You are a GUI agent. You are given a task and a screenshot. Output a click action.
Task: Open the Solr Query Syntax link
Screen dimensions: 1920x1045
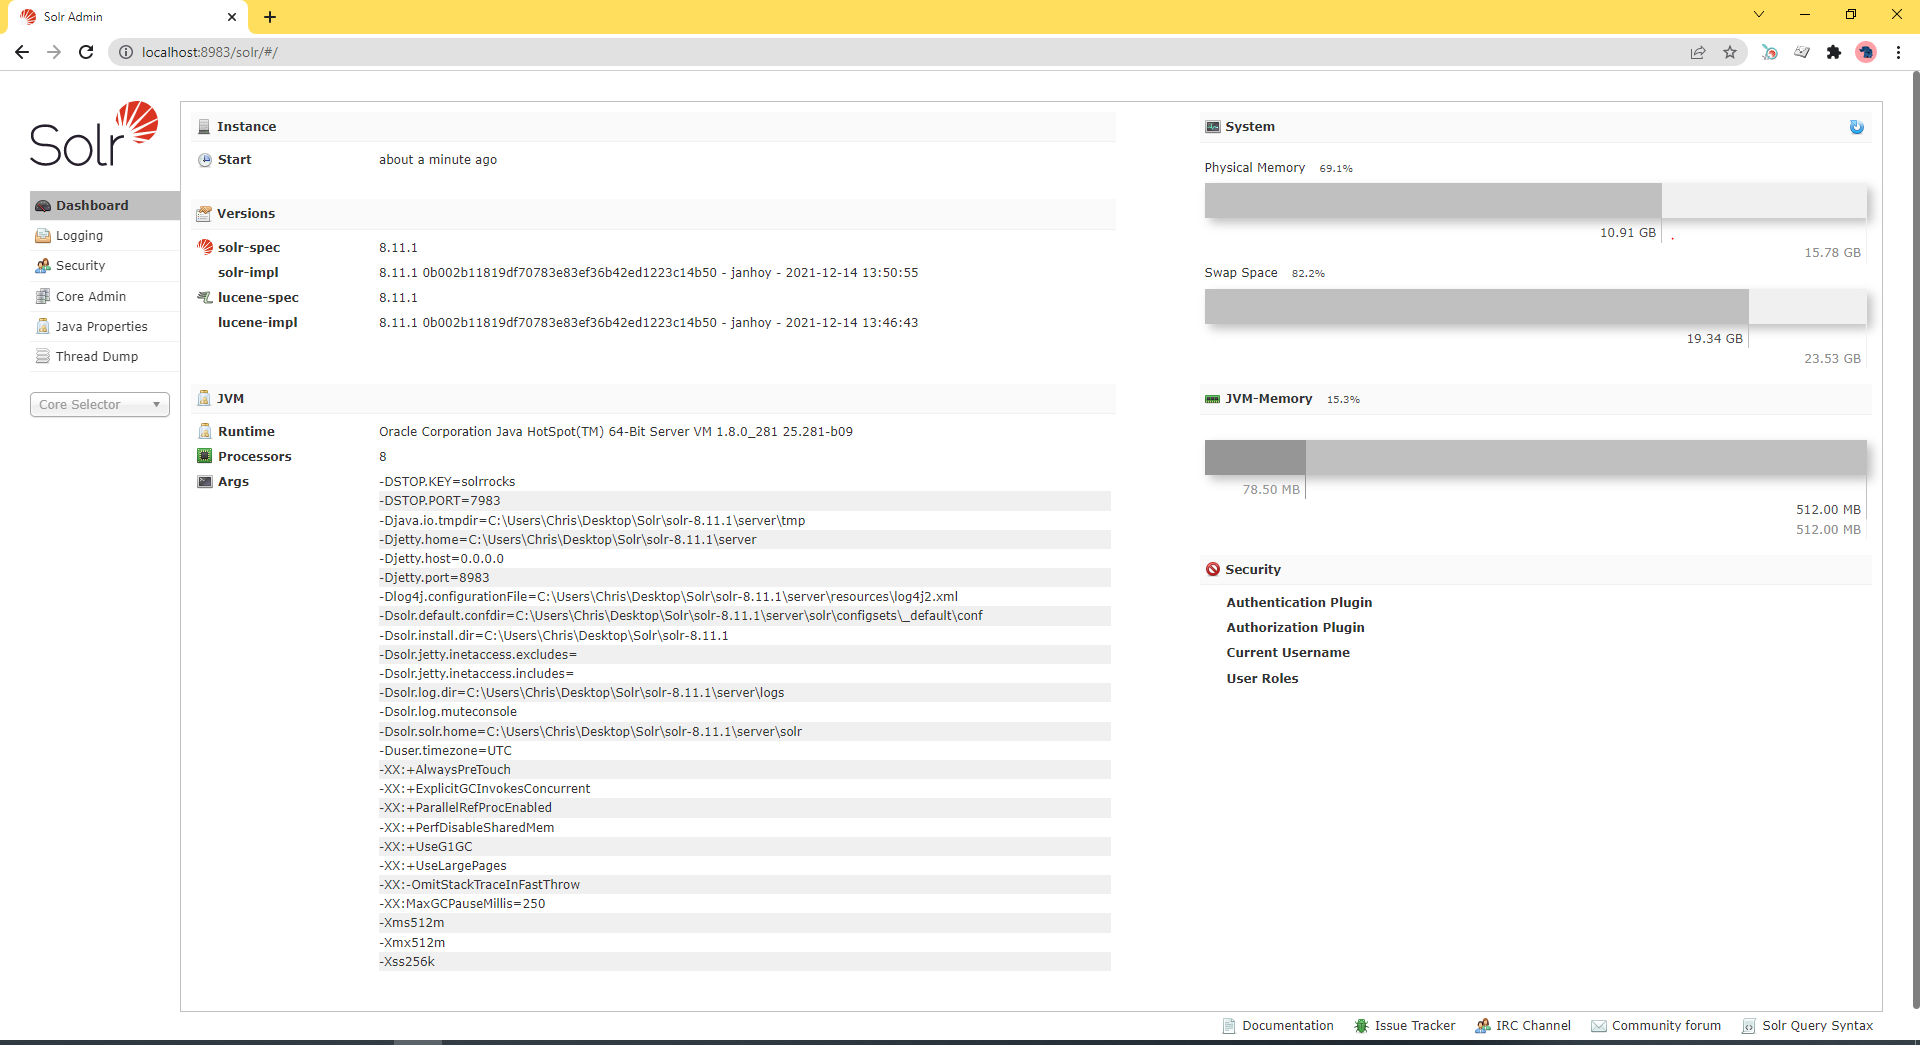click(x=1807, y=1026)
